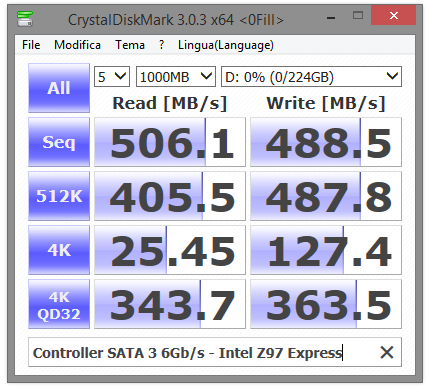Screen dimensions: 428x387
Task: Click the CrystalDiskMark app icon in title bar
Action: point(25,19)
